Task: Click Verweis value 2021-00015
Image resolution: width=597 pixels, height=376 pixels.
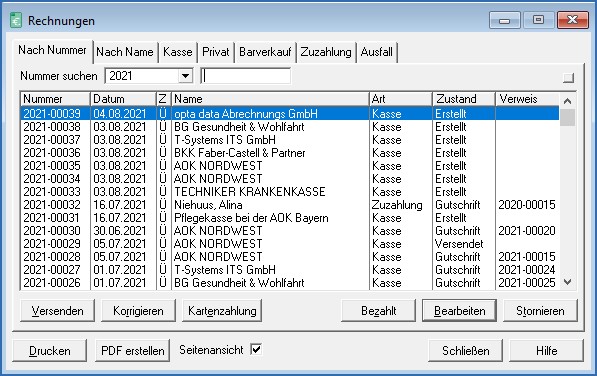Action: 527,257
